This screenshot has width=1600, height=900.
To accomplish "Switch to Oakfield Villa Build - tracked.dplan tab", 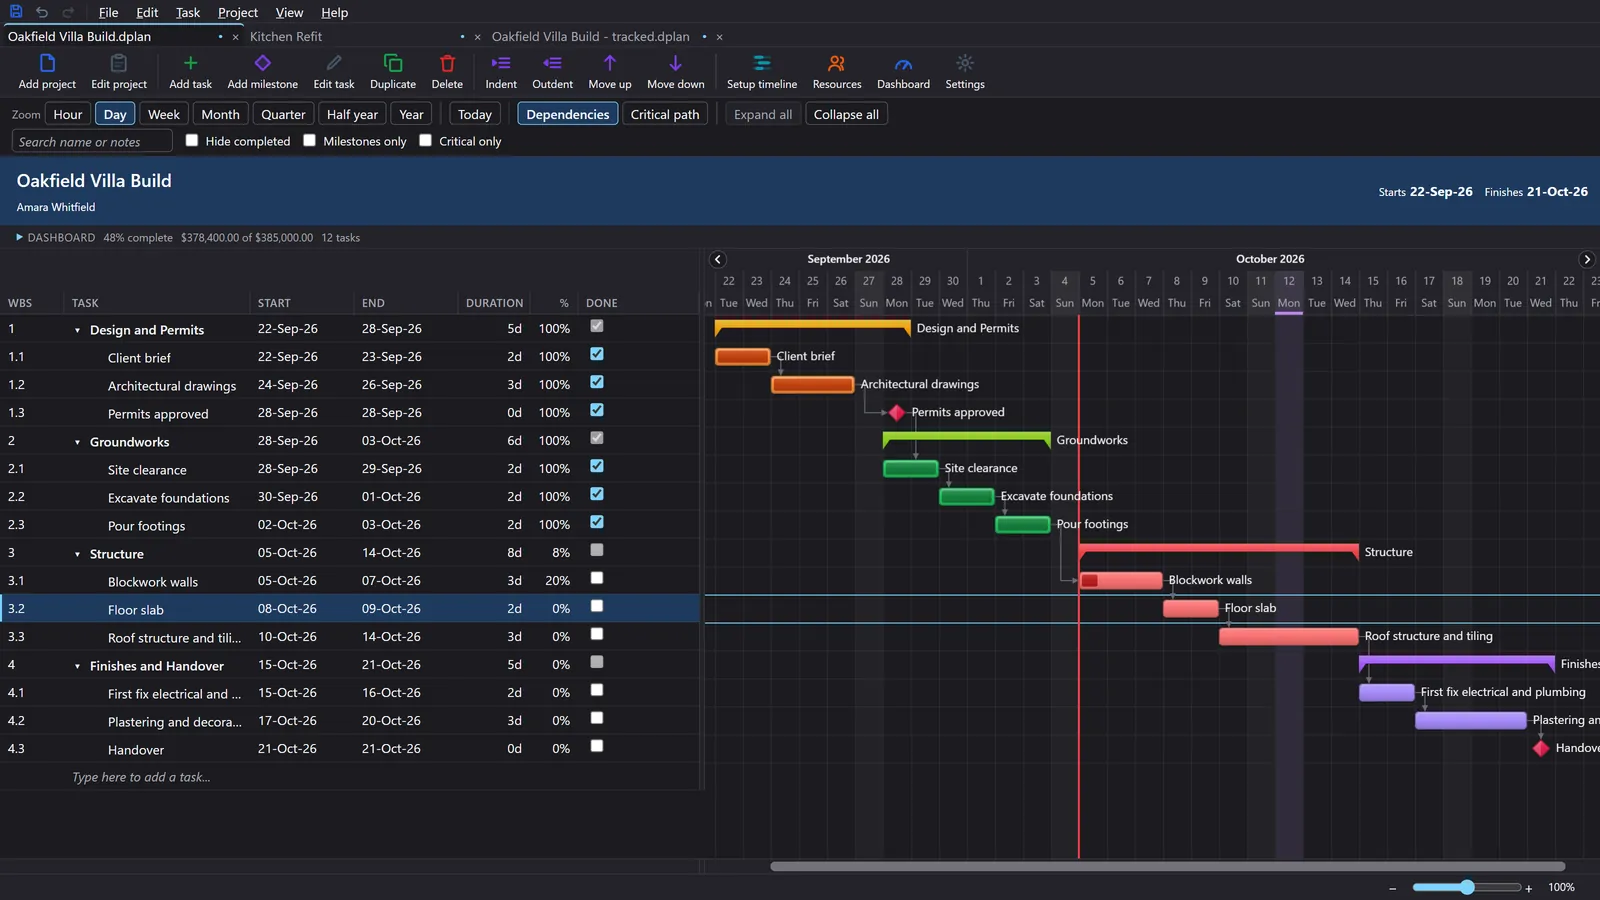I will coord(590,36).
